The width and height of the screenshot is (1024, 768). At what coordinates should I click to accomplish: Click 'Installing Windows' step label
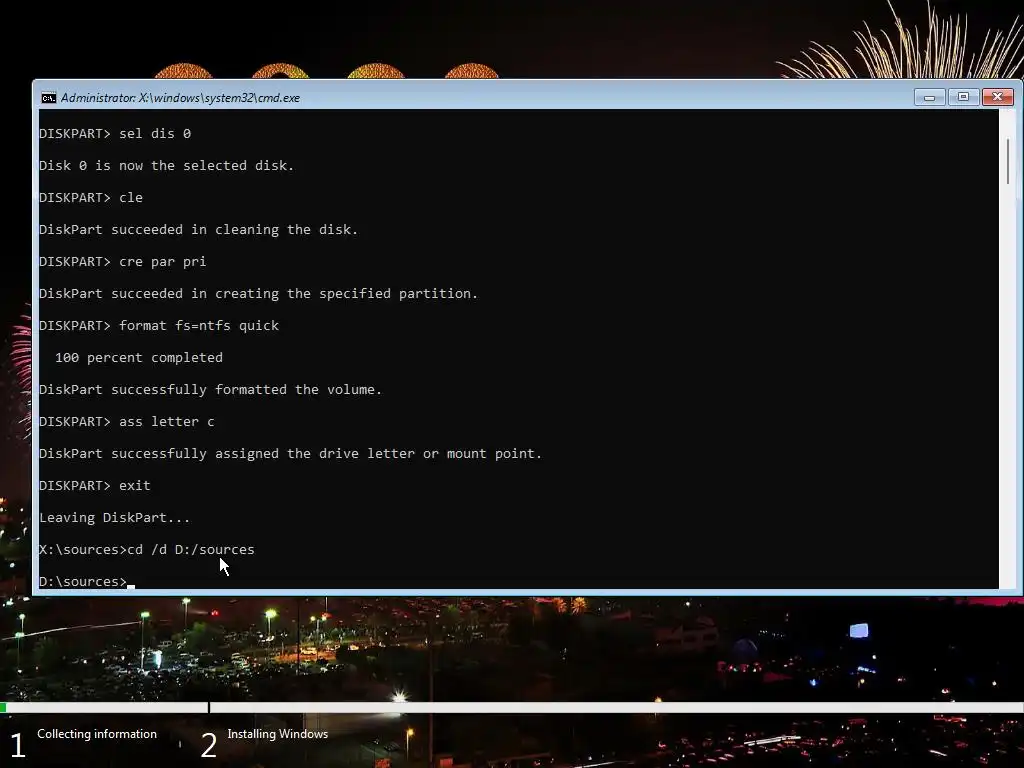pyautogui.click(x=278, y=734)
